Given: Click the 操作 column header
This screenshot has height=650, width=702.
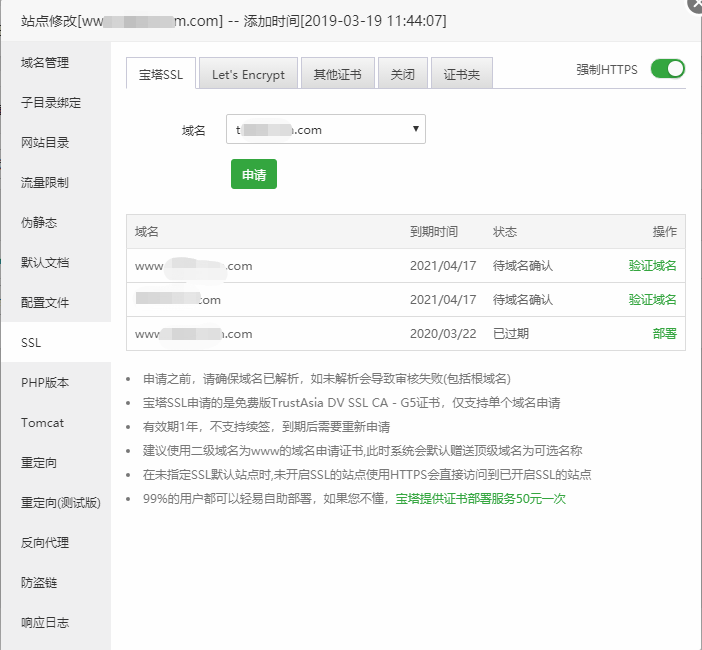Looking at the screenshot, I should pos(664,231).
